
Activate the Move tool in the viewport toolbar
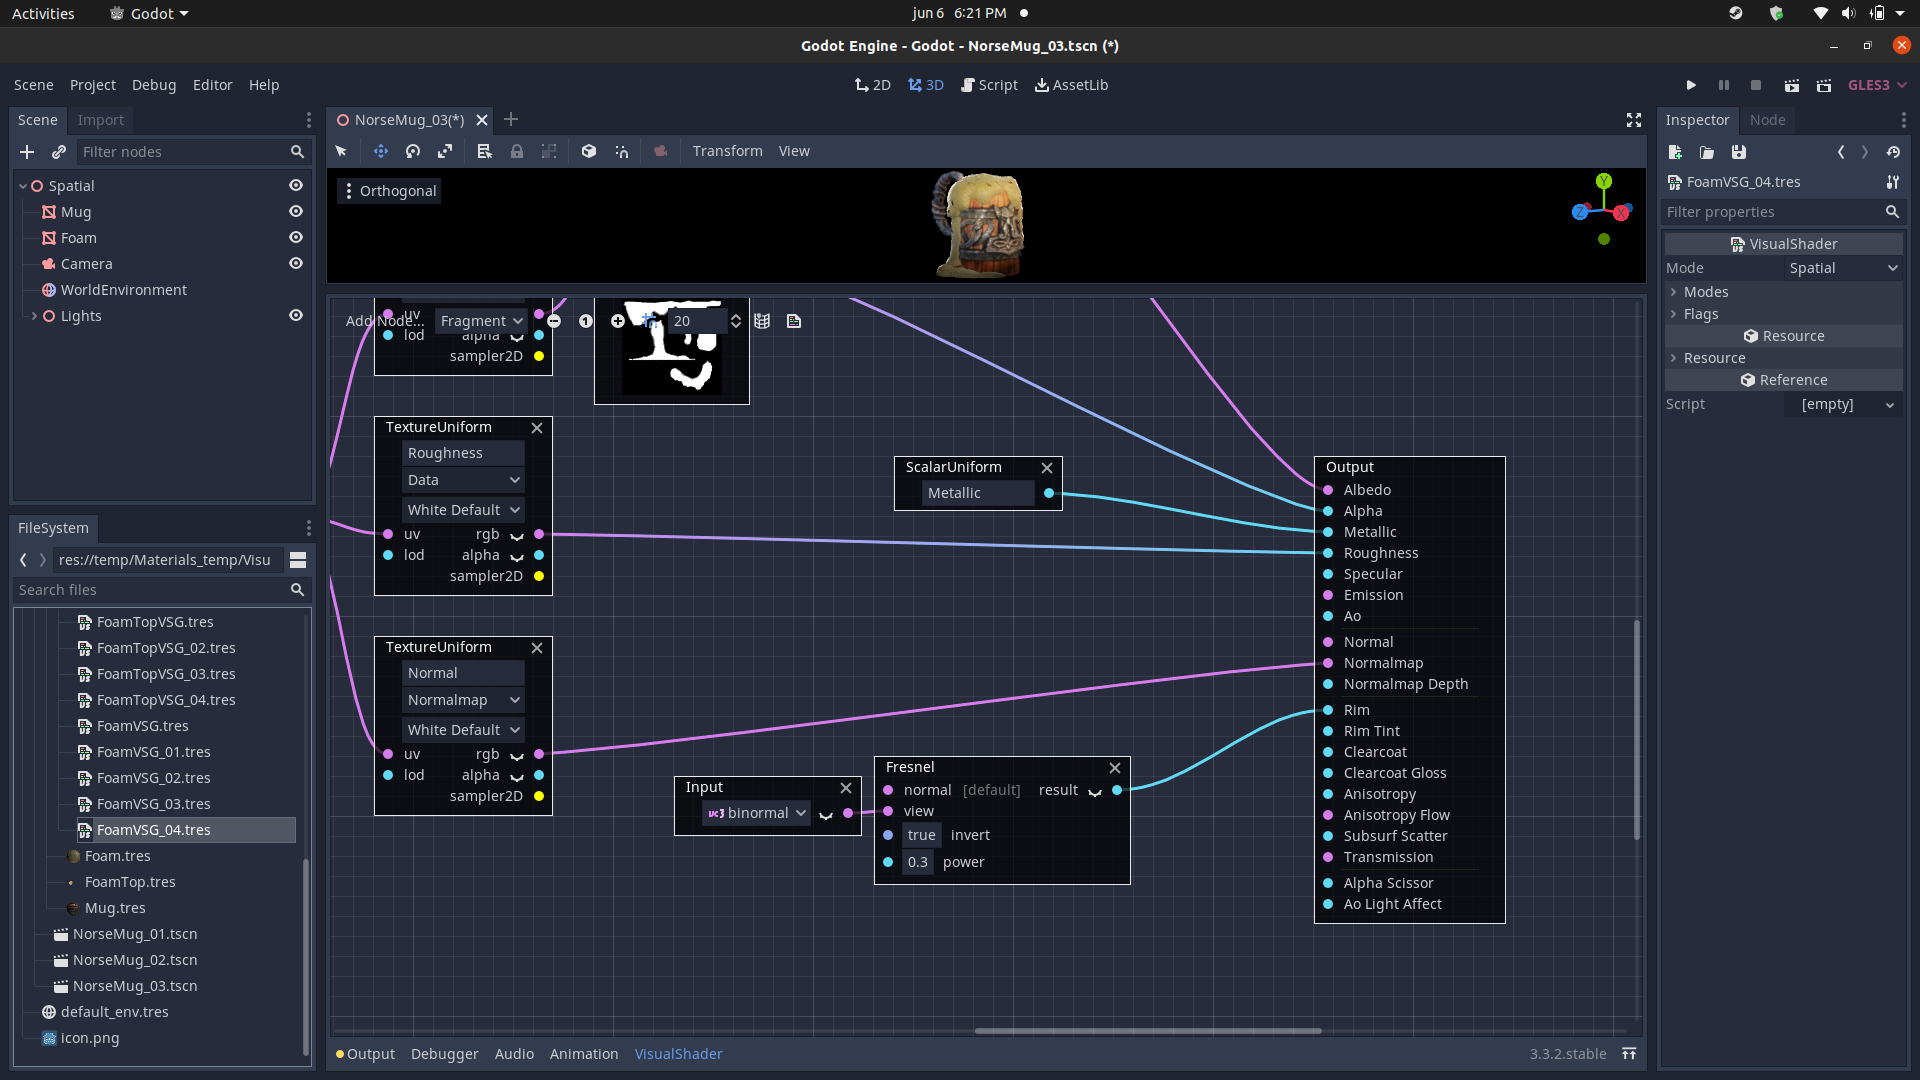pyautogui.click(x=380, y=151)
